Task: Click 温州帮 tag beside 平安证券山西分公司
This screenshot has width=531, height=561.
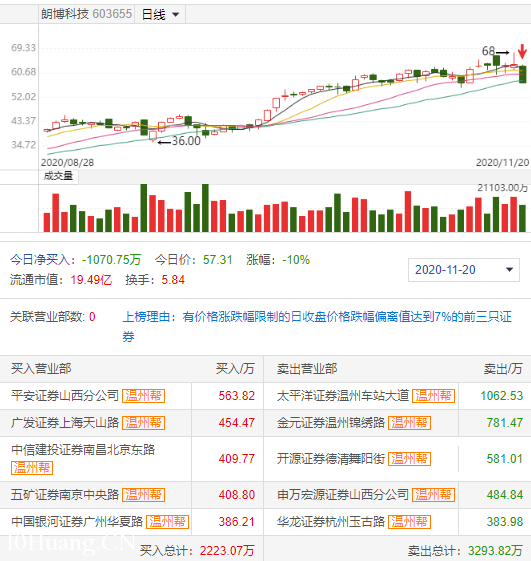Action: [x=143, y=396]
